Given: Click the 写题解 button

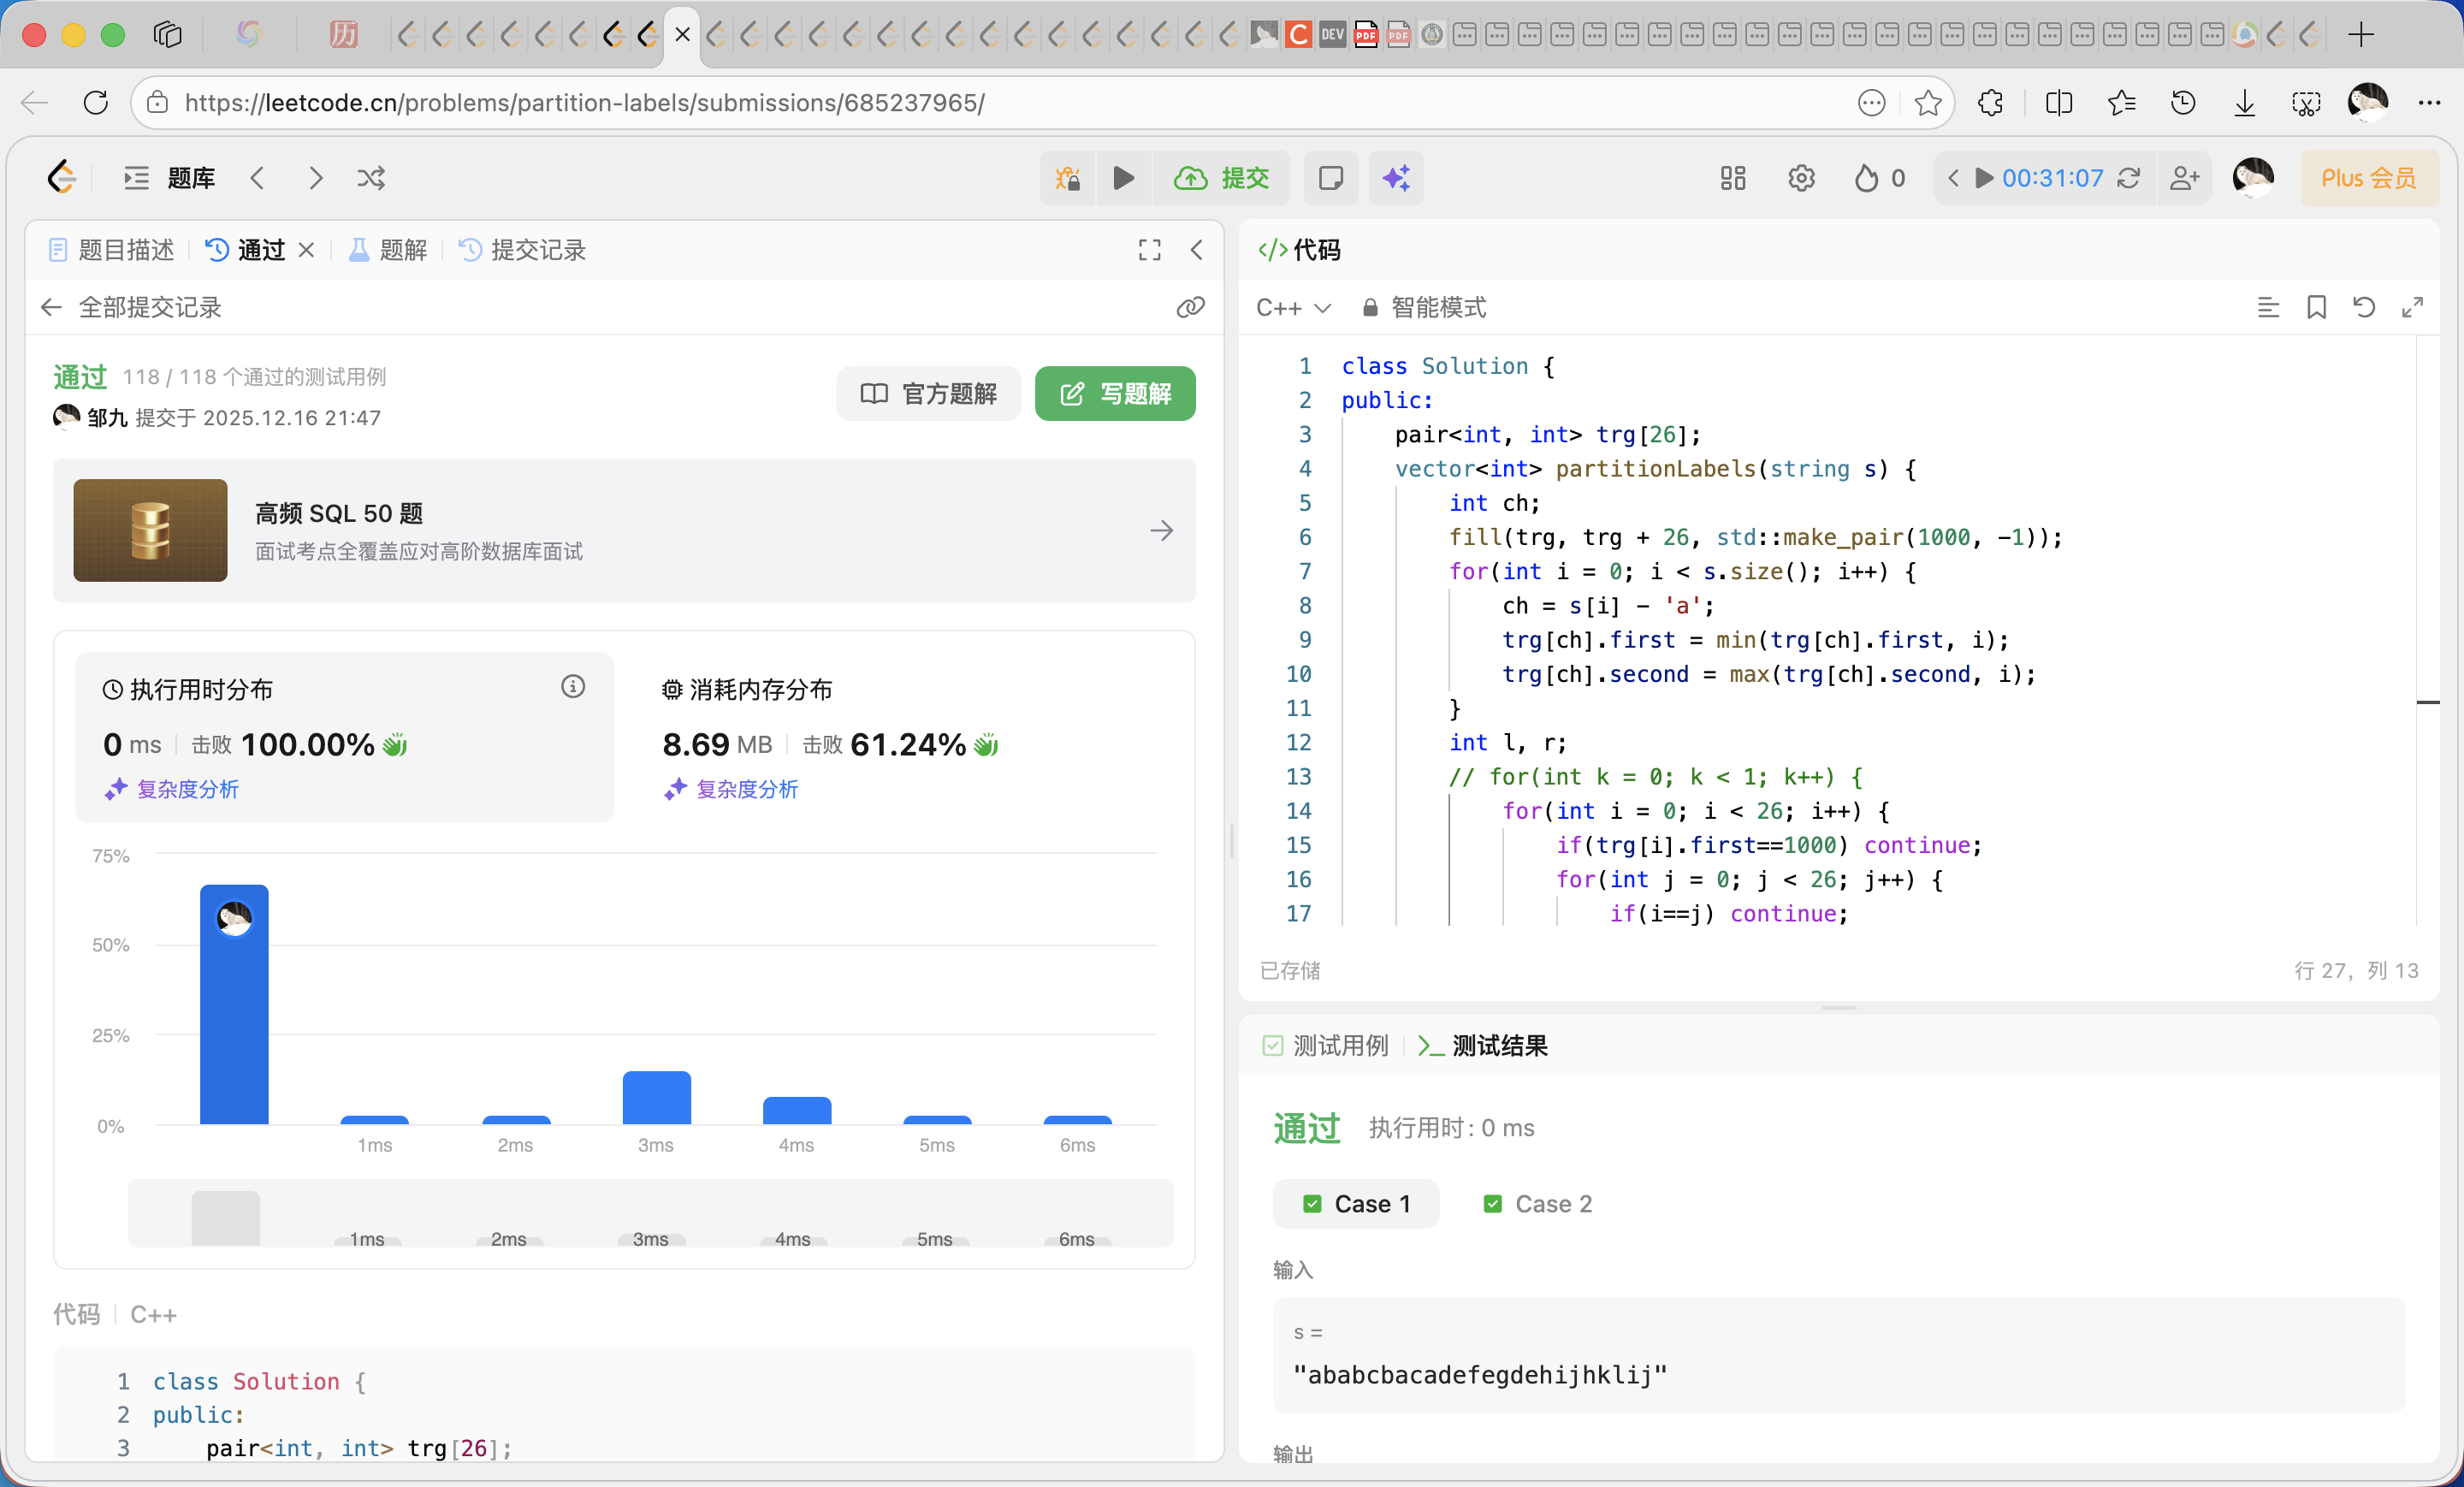Looking at the screenshot, I should coord(1115,393).
